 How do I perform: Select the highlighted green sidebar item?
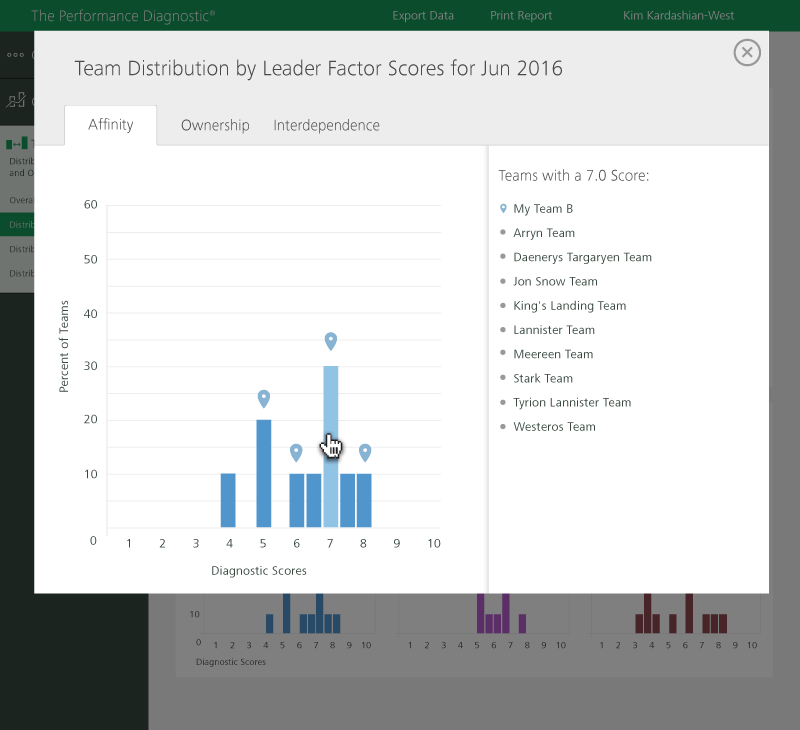pos(17,224)
